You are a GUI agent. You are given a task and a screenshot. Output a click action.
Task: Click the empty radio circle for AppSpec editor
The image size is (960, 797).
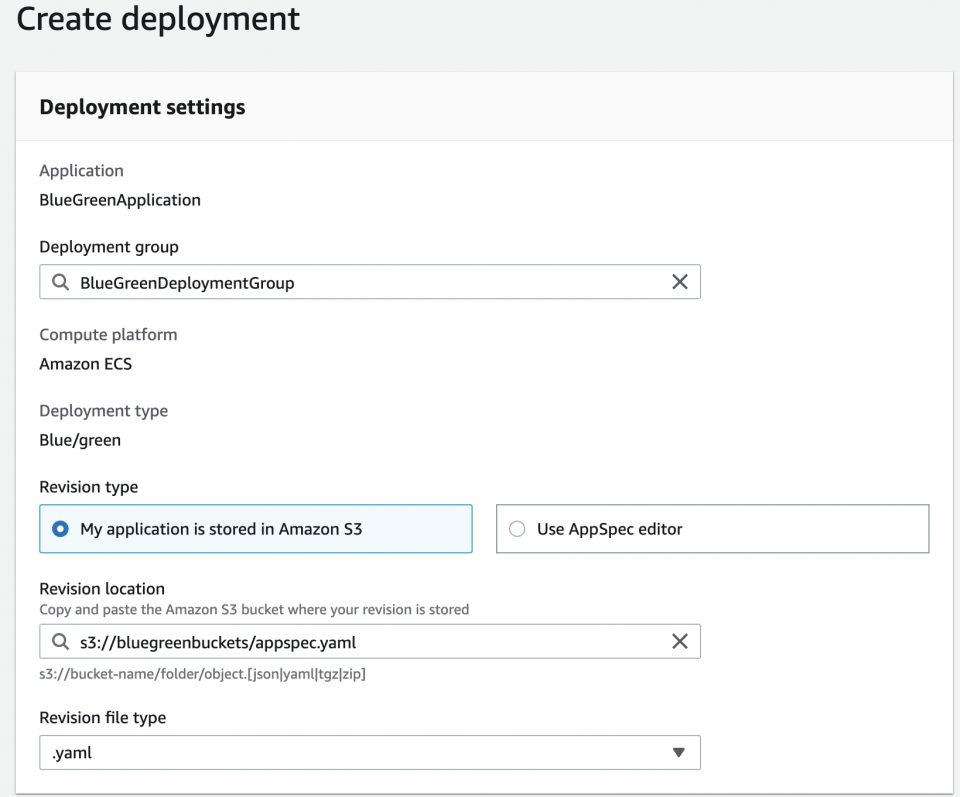(x=516, y=529)
